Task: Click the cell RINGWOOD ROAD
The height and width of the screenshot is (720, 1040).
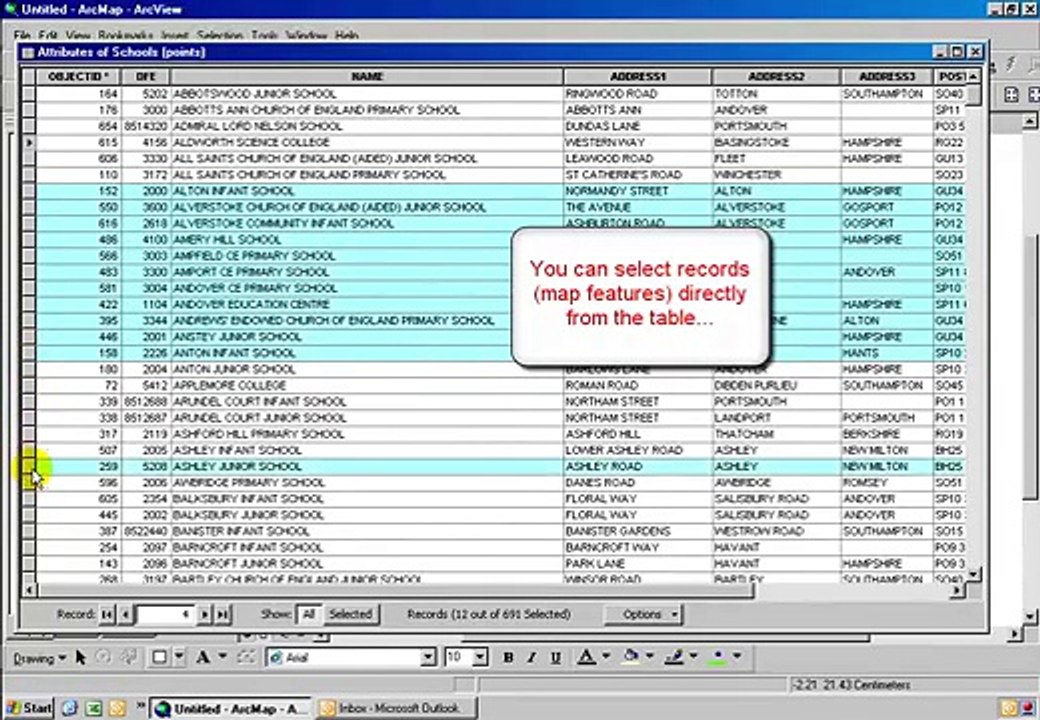Action: 637,94
